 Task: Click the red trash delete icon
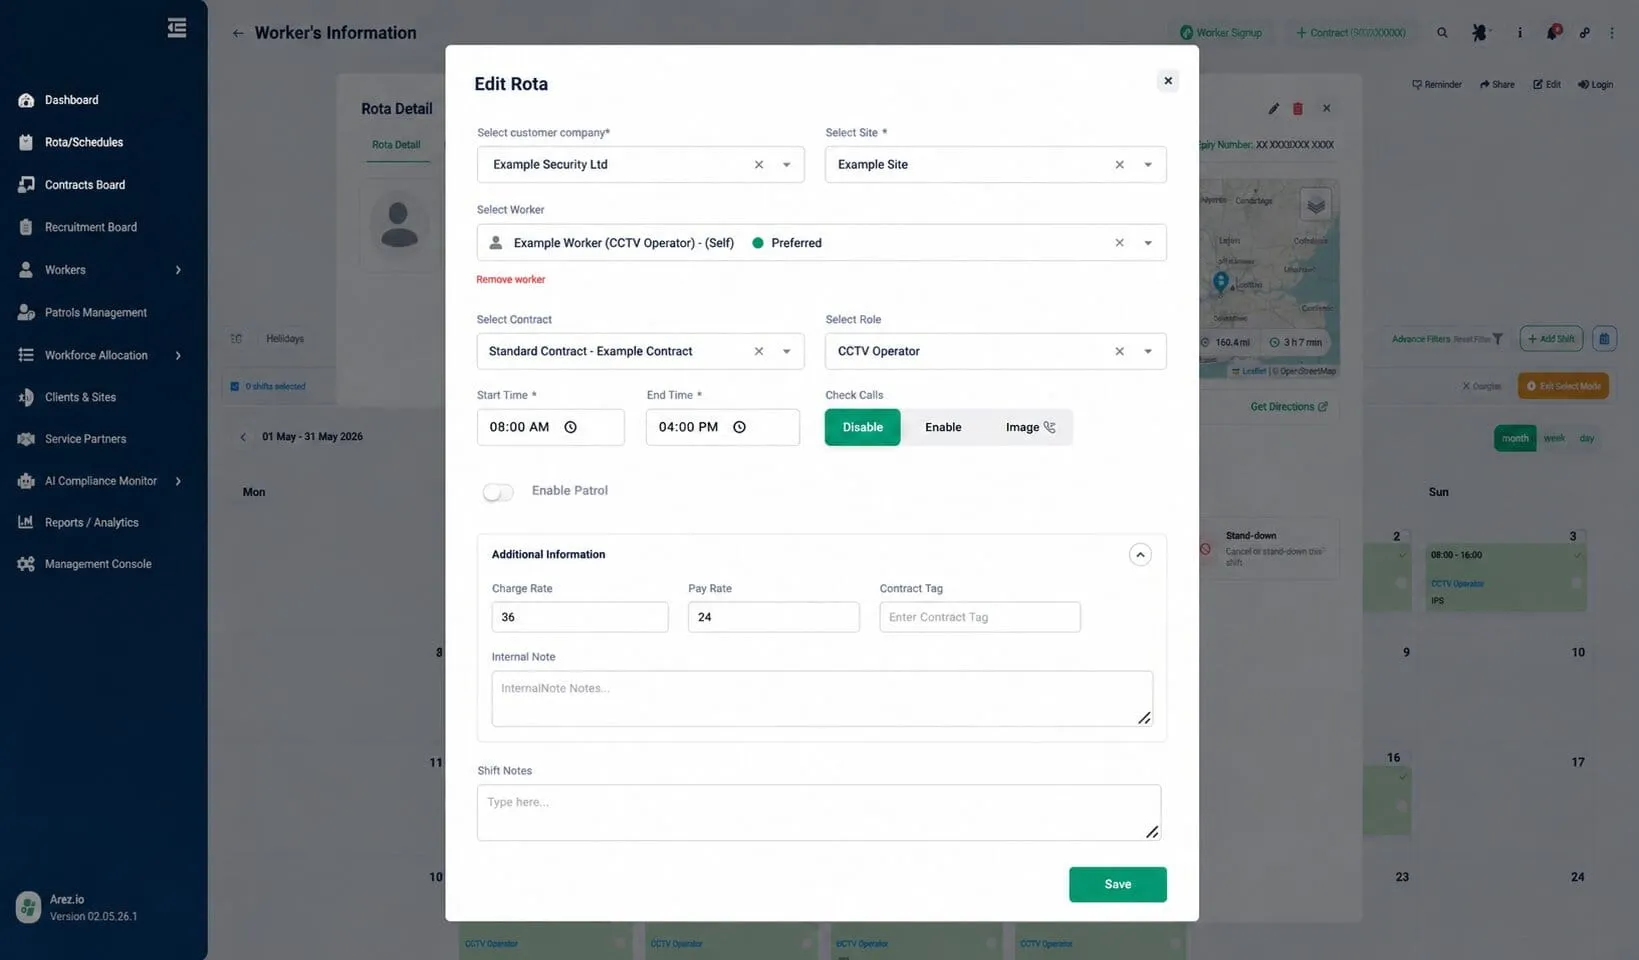click(1298, 109)
